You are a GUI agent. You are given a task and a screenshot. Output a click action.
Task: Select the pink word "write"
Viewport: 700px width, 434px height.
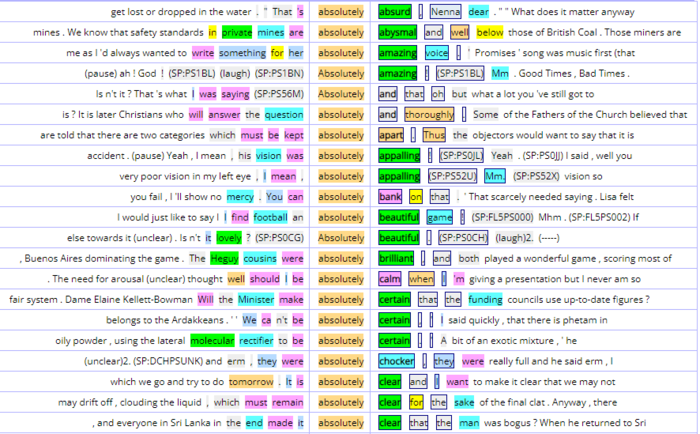pyautogui.click(x=203, y=53)
